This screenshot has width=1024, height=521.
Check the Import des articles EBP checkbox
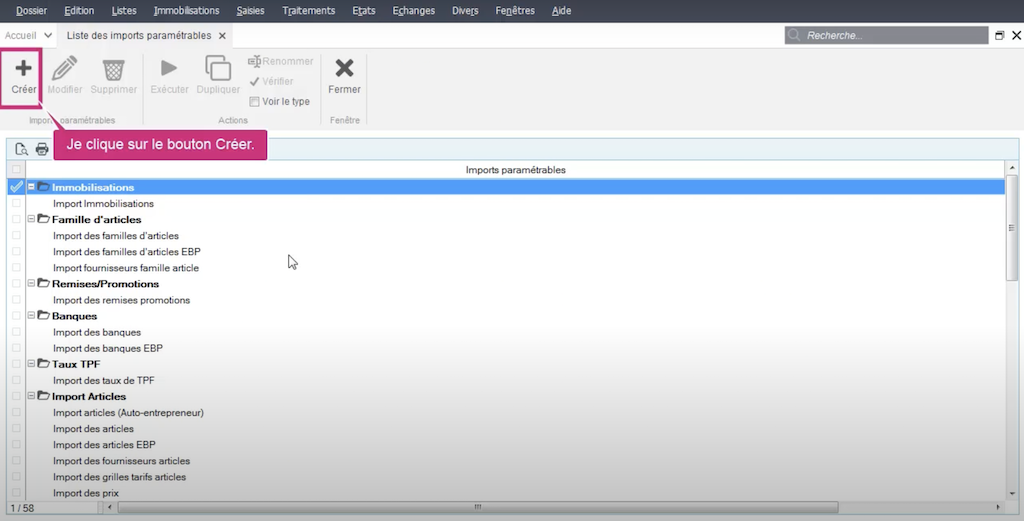coord(16,445)
